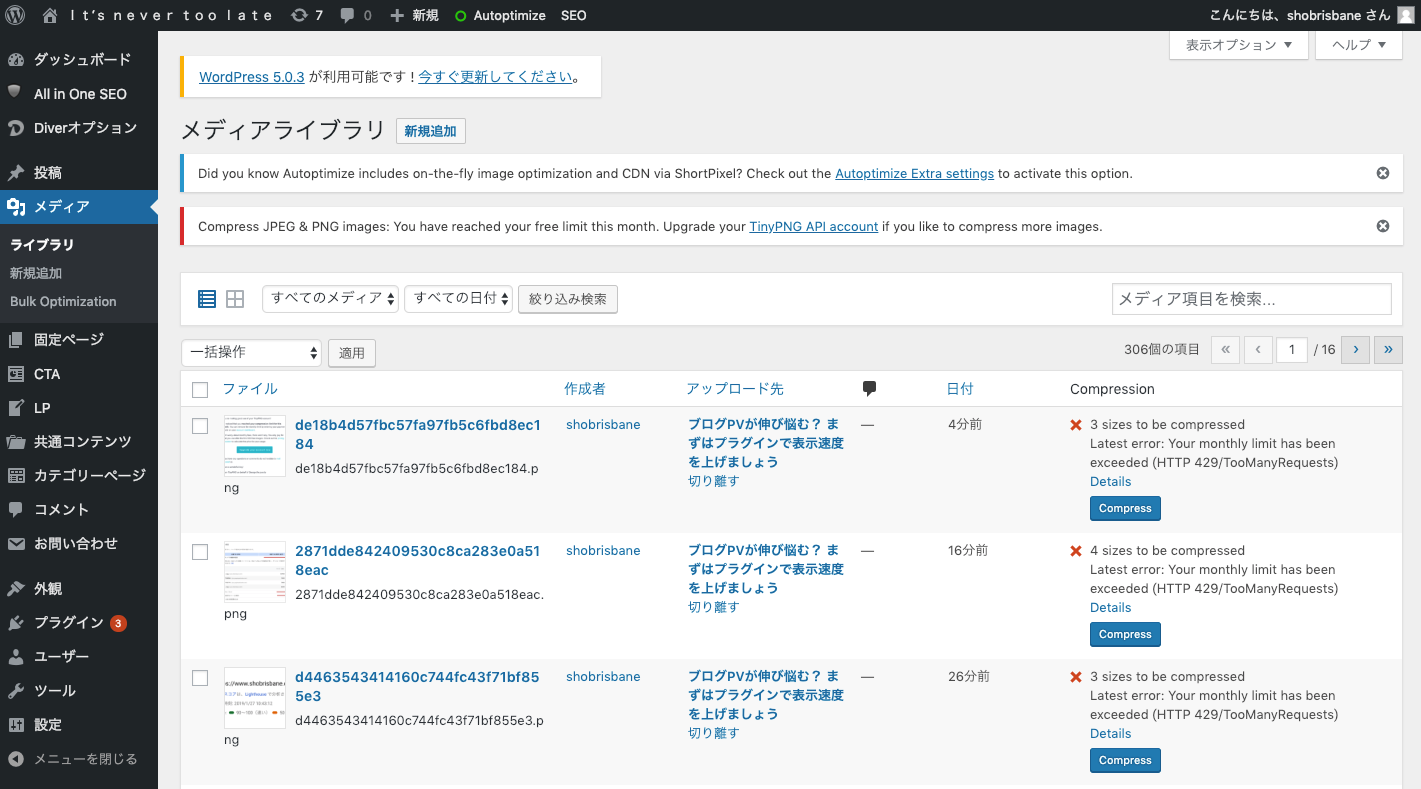Focus the メディア項目を検索 search field
Viewport: 1421px width, 789px height.
(1252, 299)
